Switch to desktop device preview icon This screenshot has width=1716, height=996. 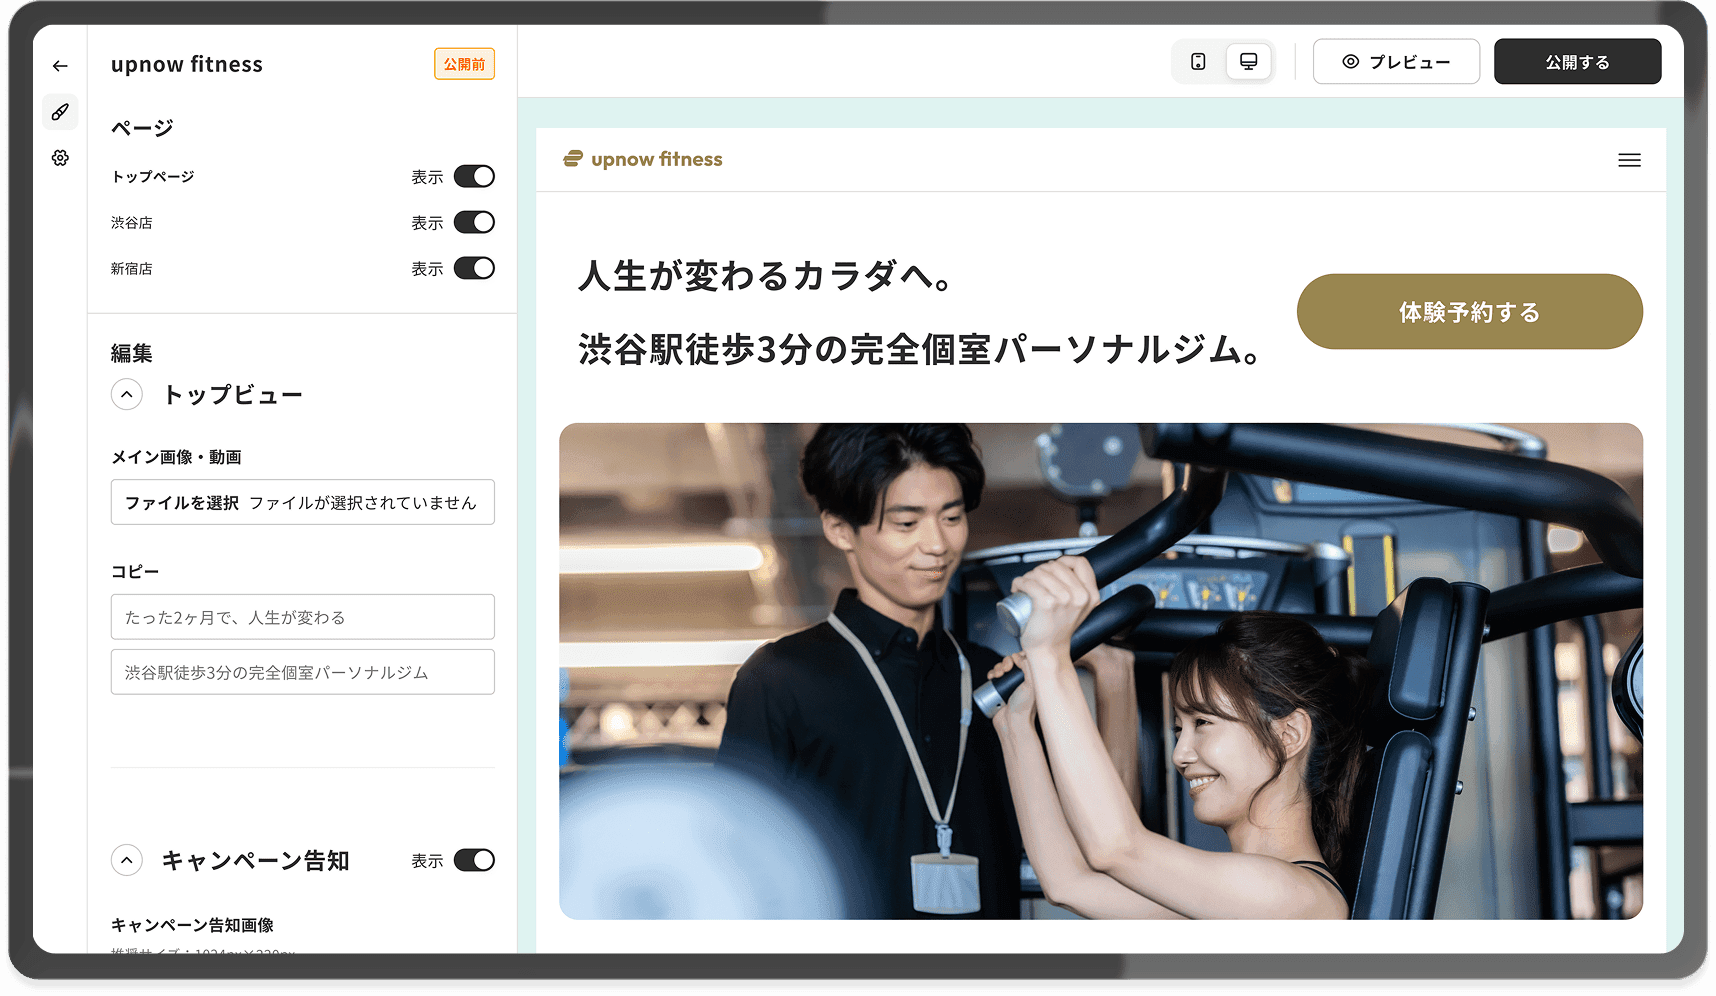point(1248,62)
